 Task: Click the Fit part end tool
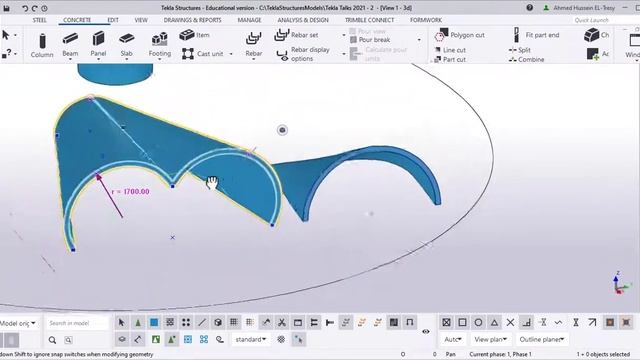[536, 35]
